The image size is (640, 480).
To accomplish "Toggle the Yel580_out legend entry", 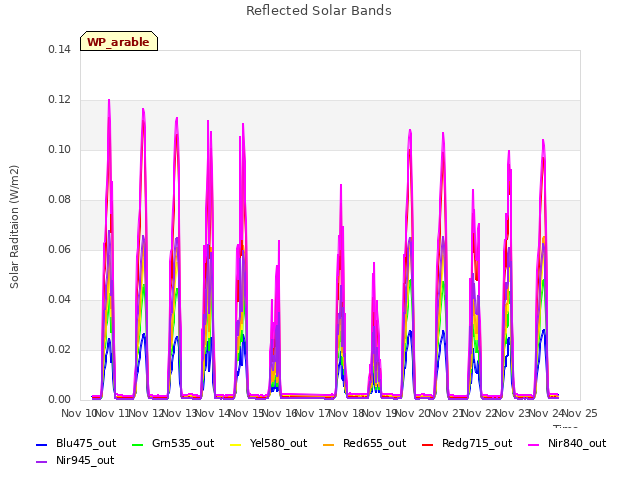I will click(x=269, y=444).
